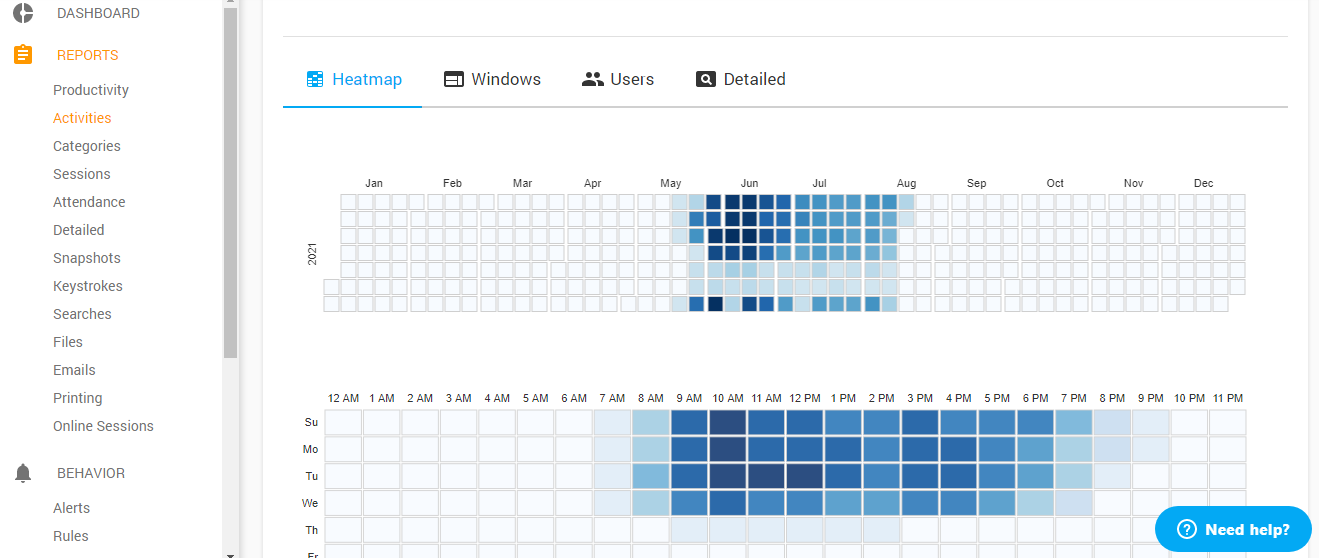Click the Wednesday 6 PM heatmap cell
The width and height of the screenshot is (1319, 558).
click(1035, 502)
